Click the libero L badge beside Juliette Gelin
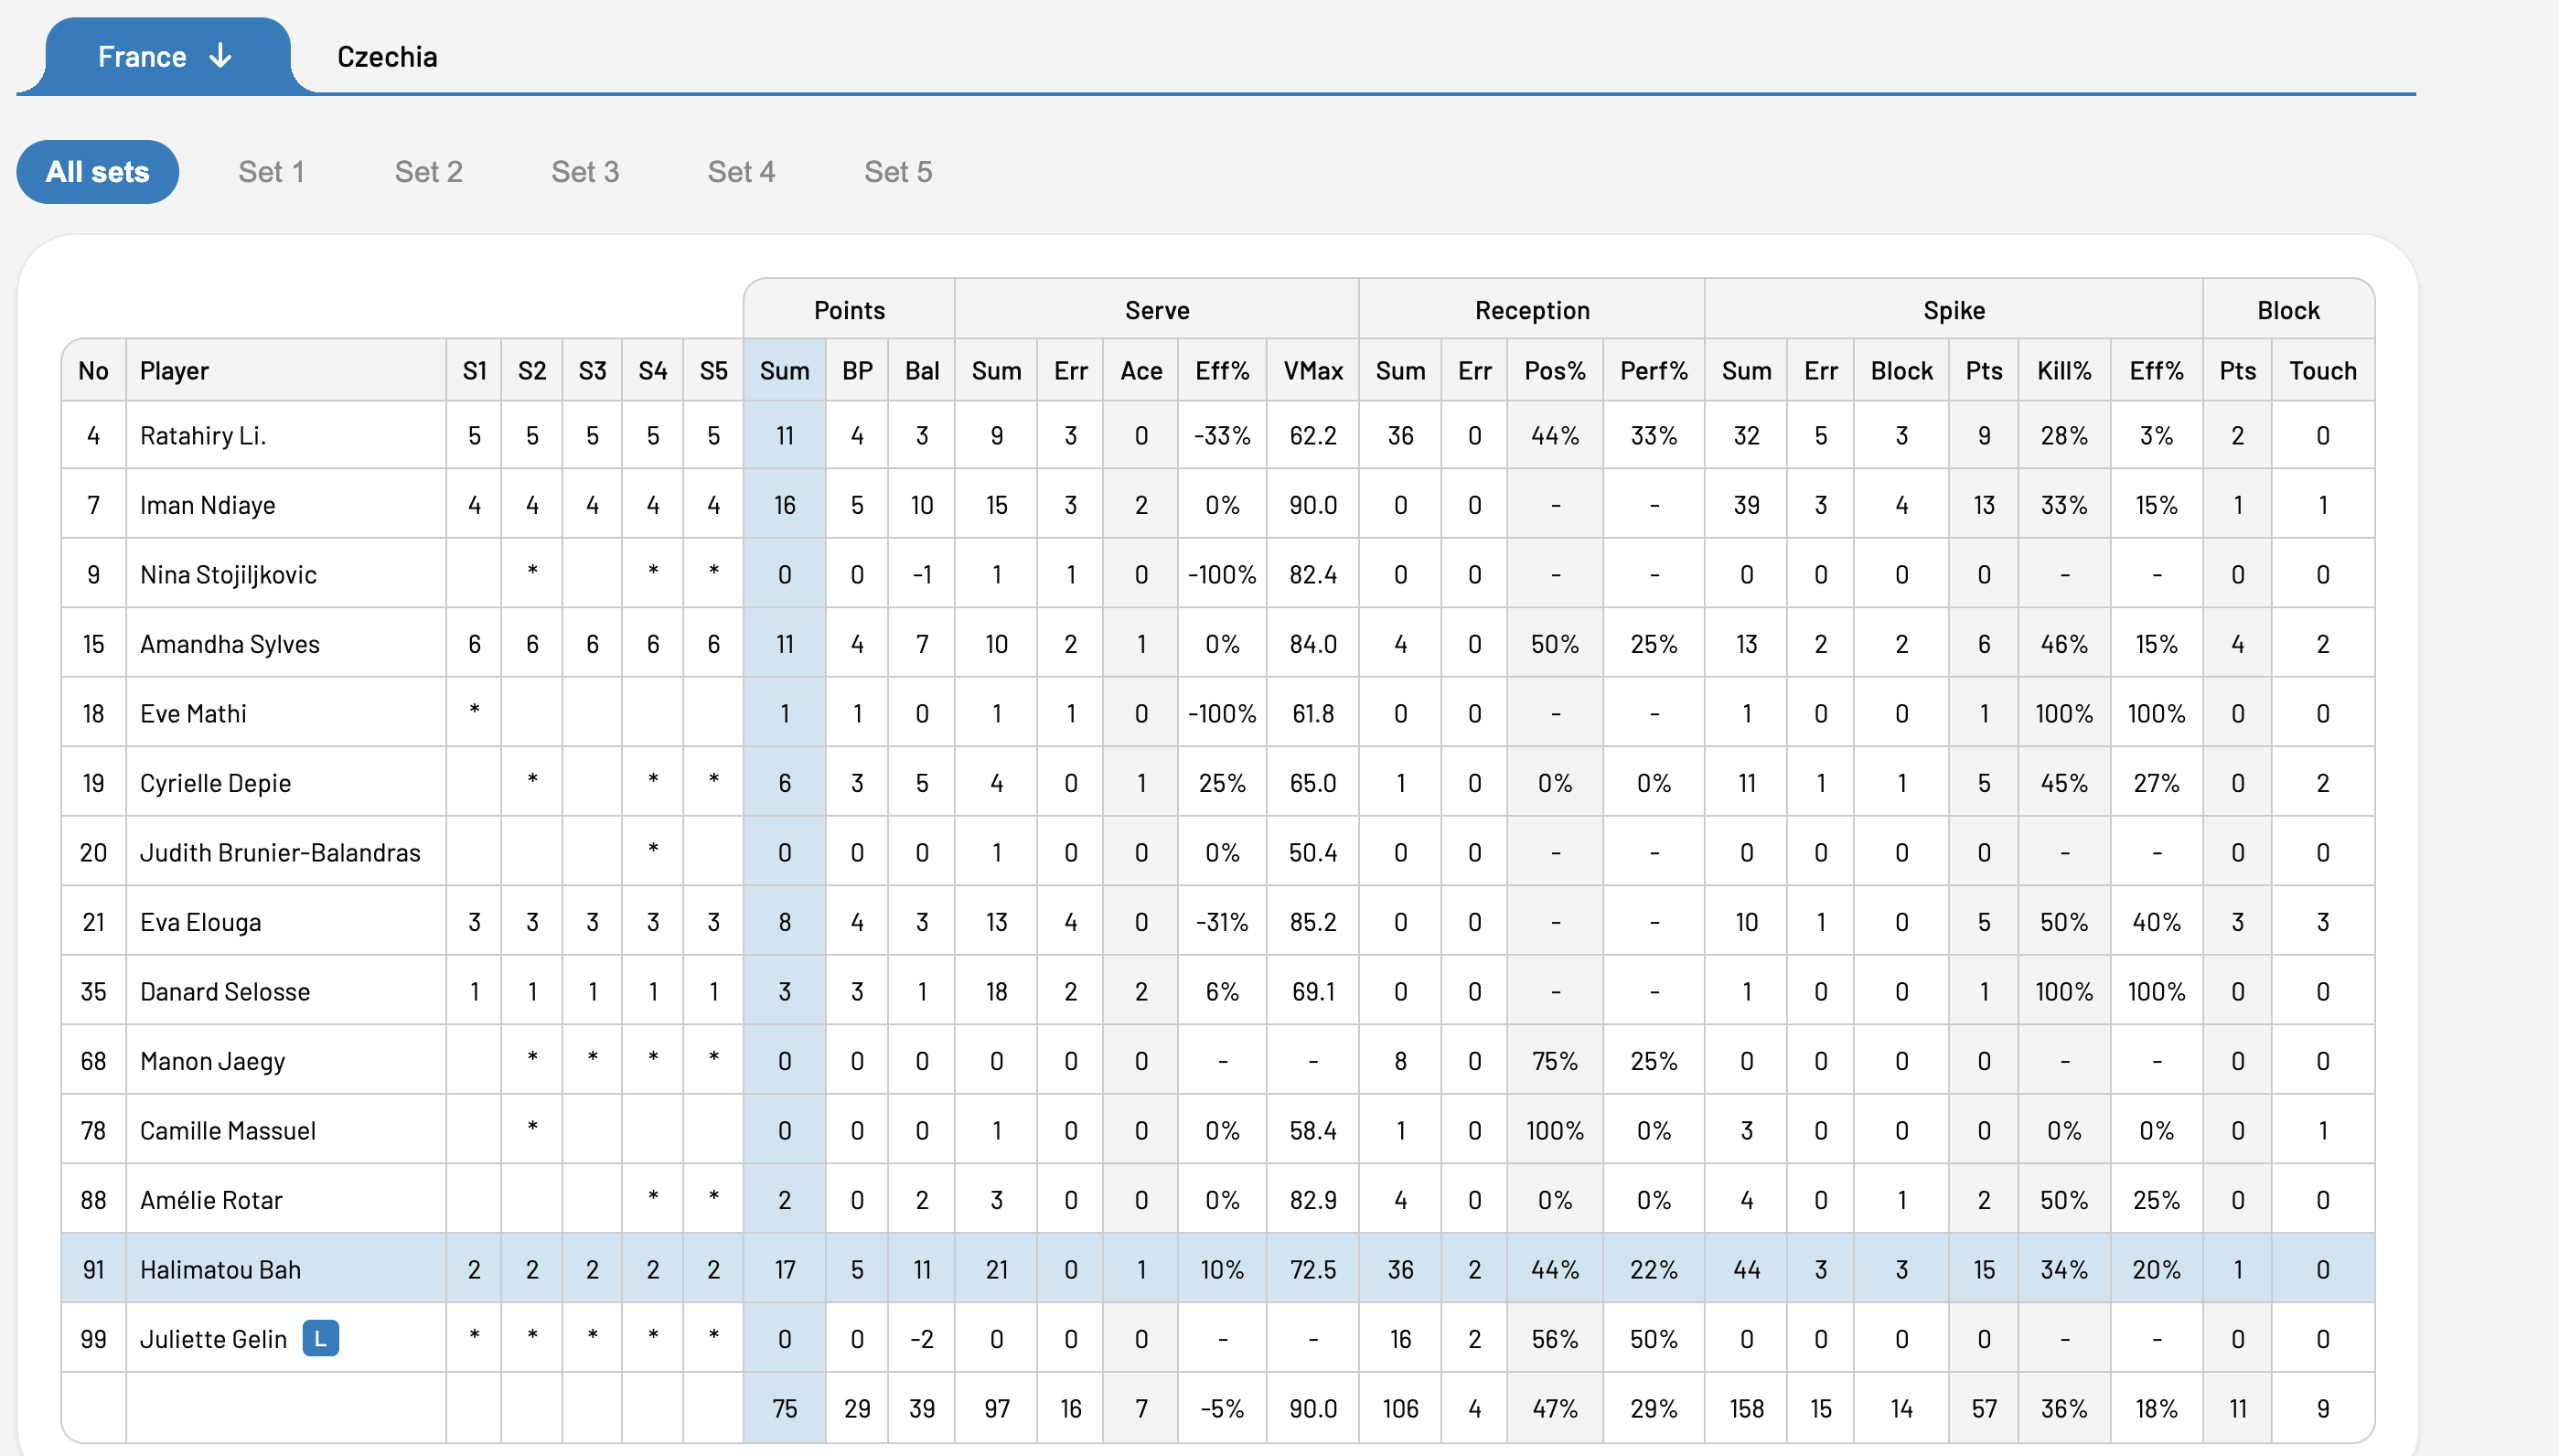This screenshot has height=1456, width=2559. click(x=321, y=1338)
